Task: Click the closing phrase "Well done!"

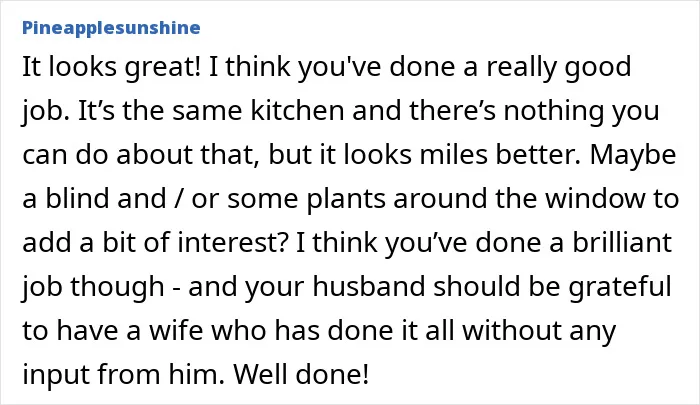Action: (301, 374)
